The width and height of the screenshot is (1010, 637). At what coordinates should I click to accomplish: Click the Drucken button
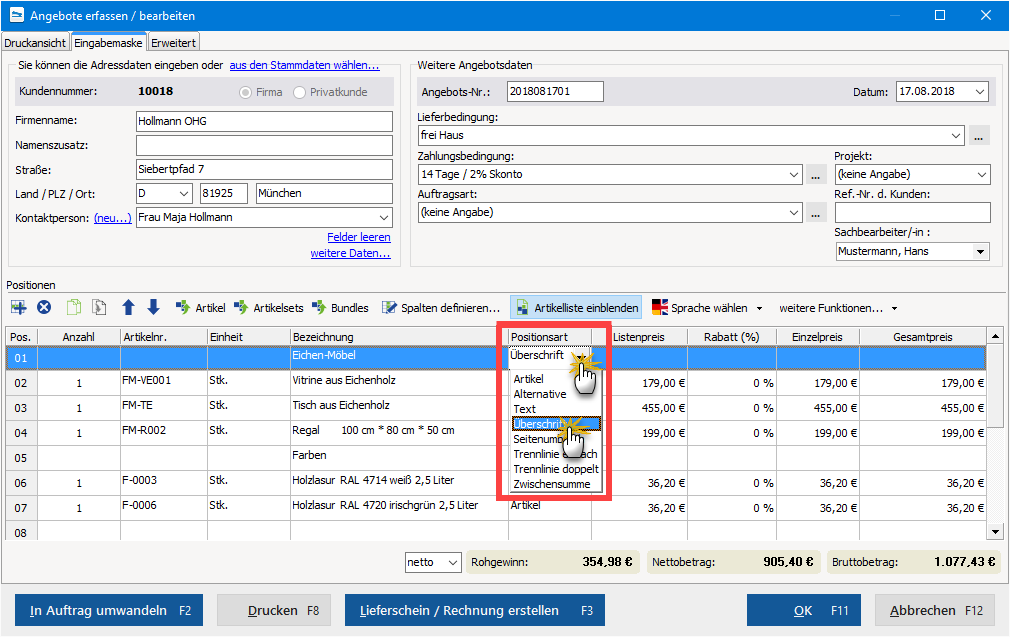click(x=274, y=610)
